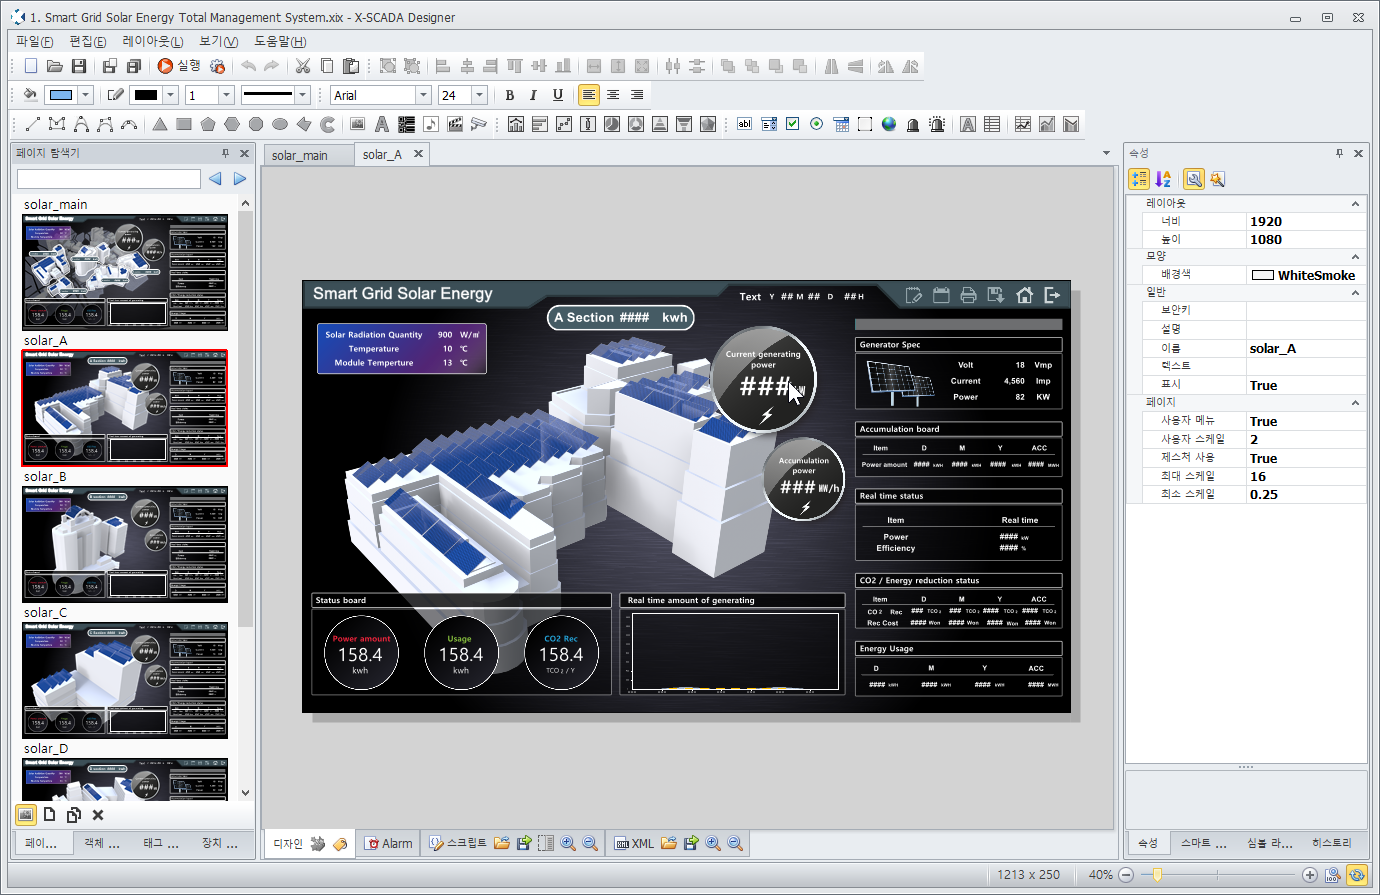Screen dimensions: 1380x895
Task: Show categorized properties view icon
Action: 1139,179
